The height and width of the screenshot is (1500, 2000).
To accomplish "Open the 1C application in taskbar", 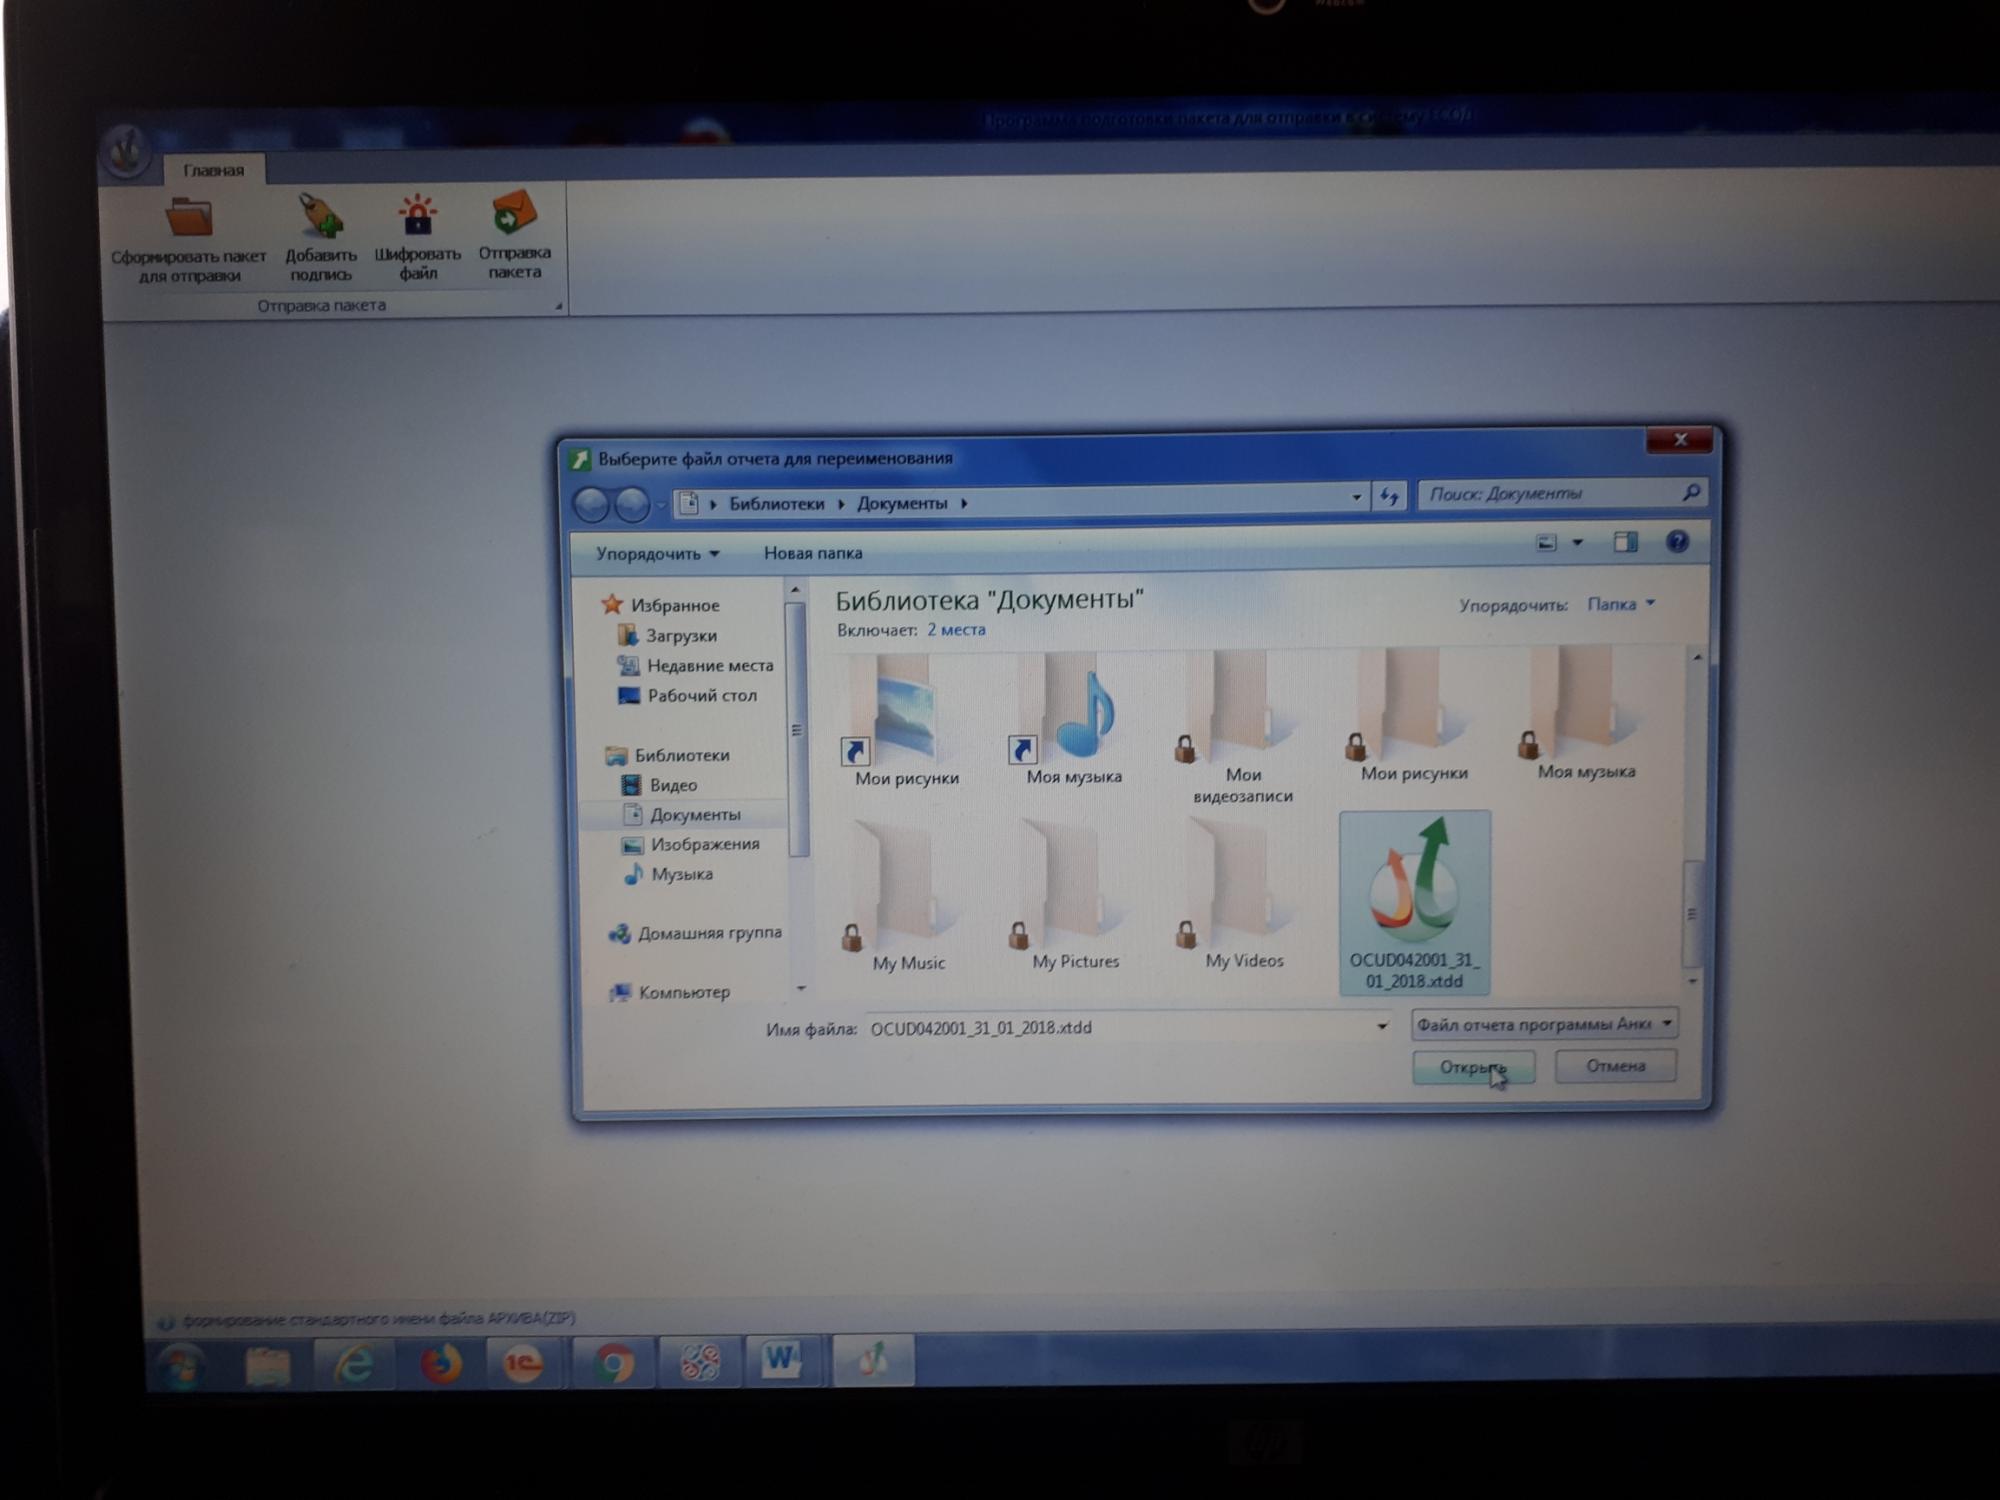I will (522, 1362).
